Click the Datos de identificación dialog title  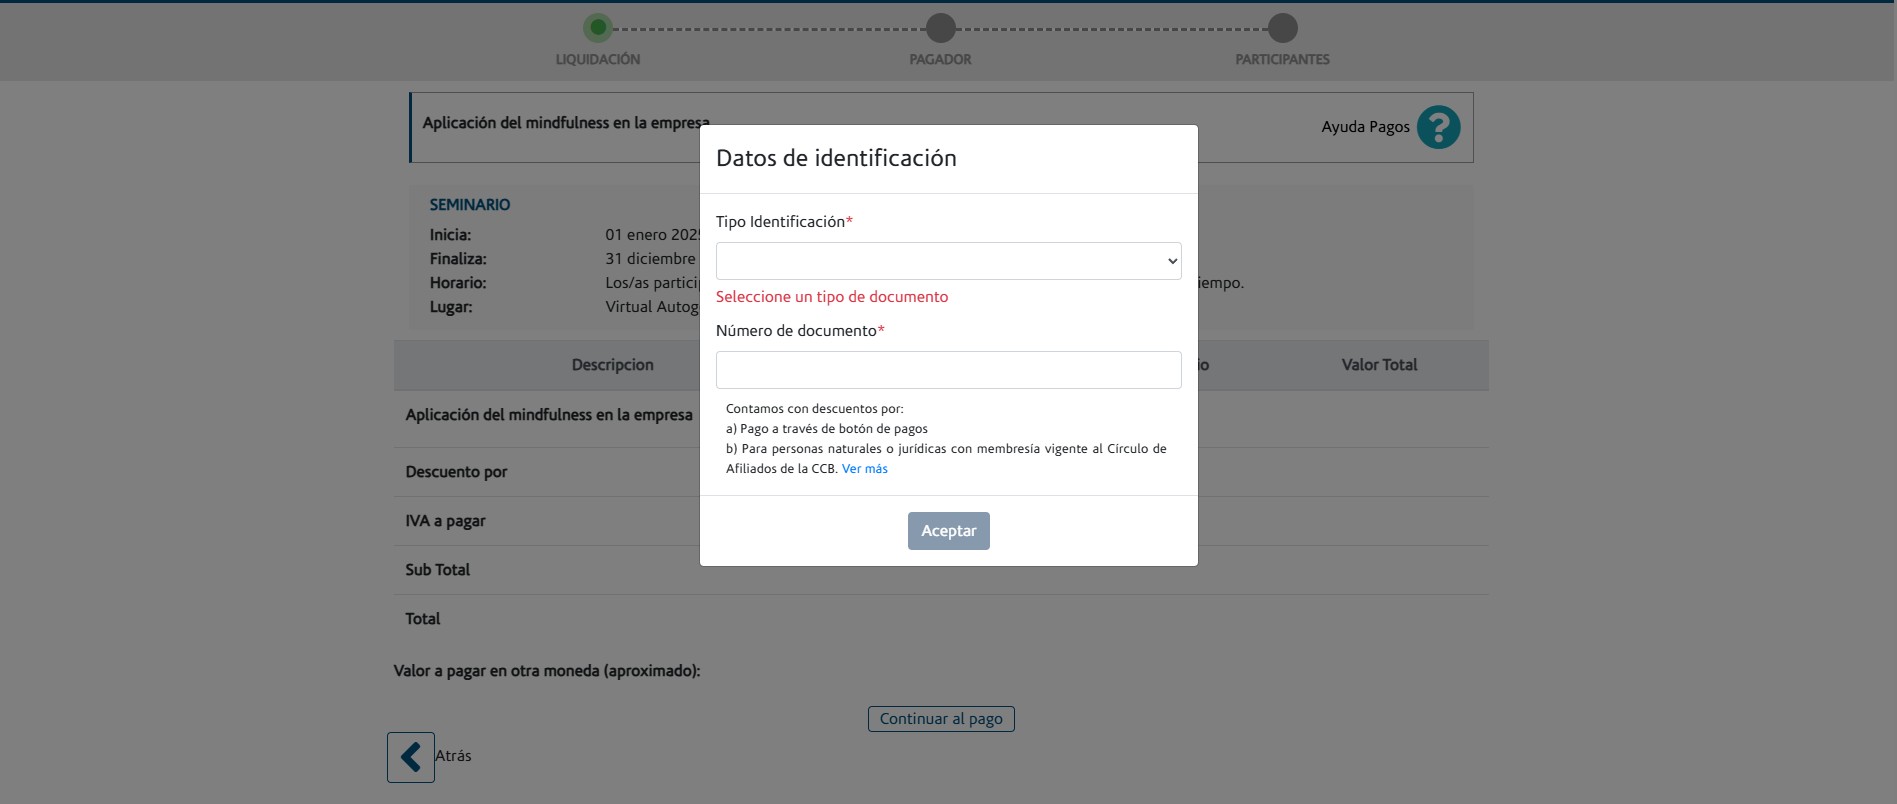coord(836,158)
